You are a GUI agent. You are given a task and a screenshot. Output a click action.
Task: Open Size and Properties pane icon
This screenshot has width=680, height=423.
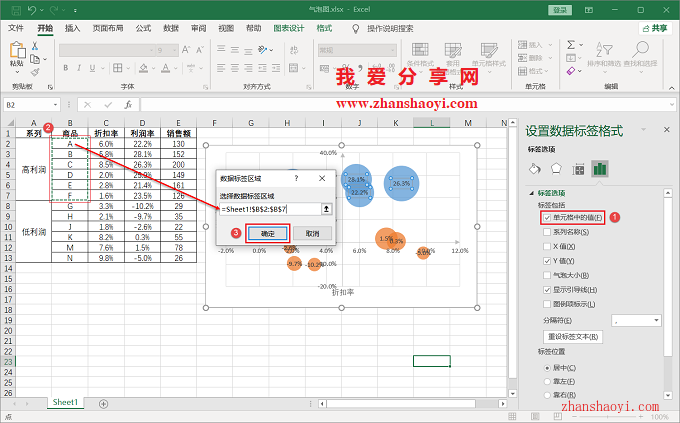point(578,169)
